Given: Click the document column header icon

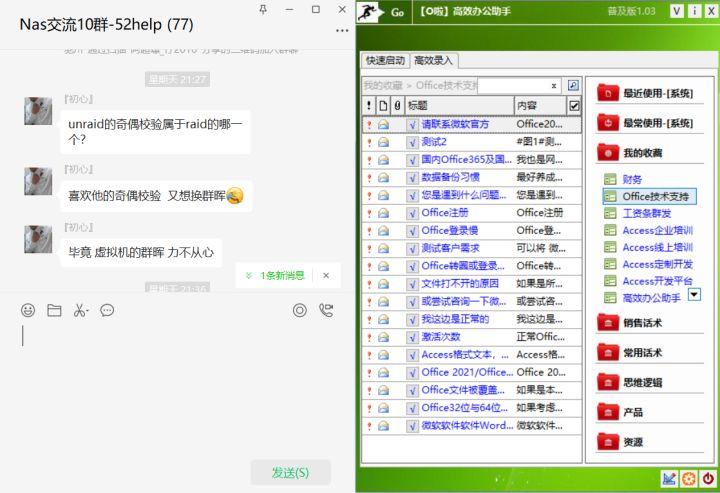Looking at the screenshot, I should [383, 106].
